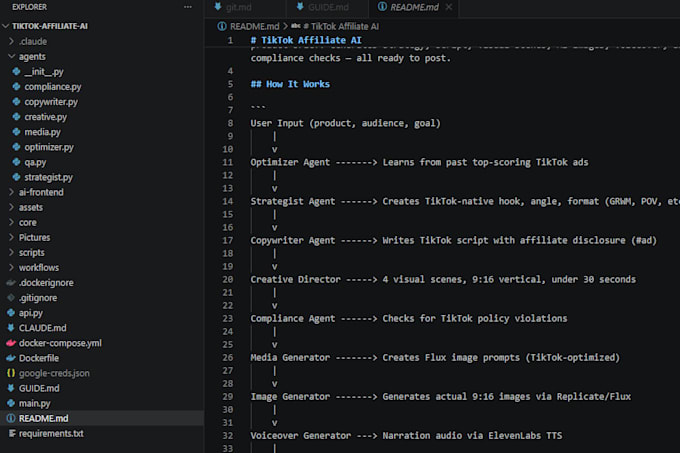The width and height of the screenshot is (680, 453).
Task: Click markdown icon on git.md tab
Action: [x=218, y=7]
